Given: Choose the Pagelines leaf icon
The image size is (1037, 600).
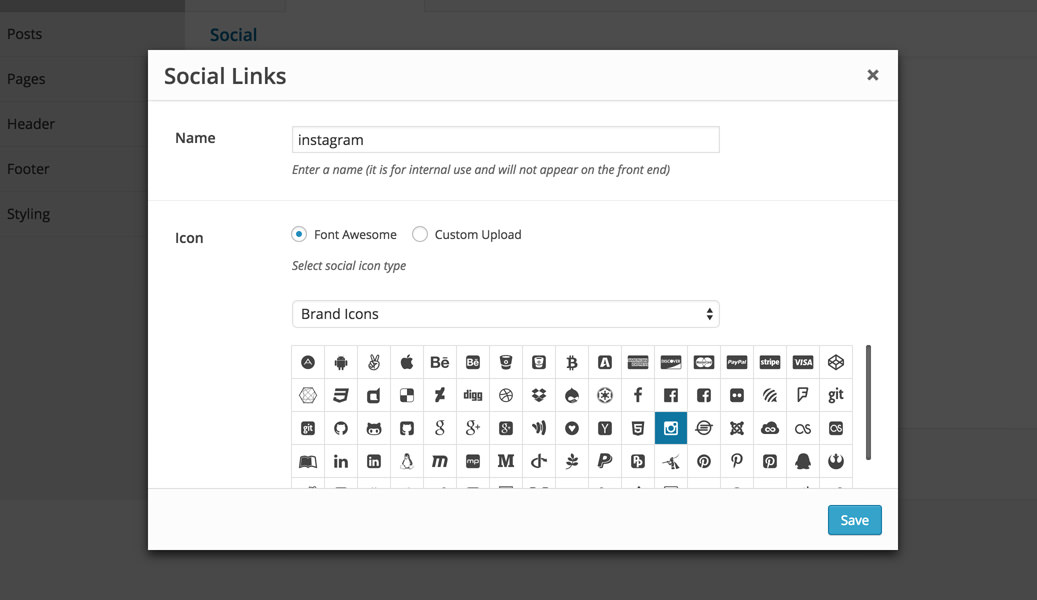Looking at the screenshot, I should point(572,461).
